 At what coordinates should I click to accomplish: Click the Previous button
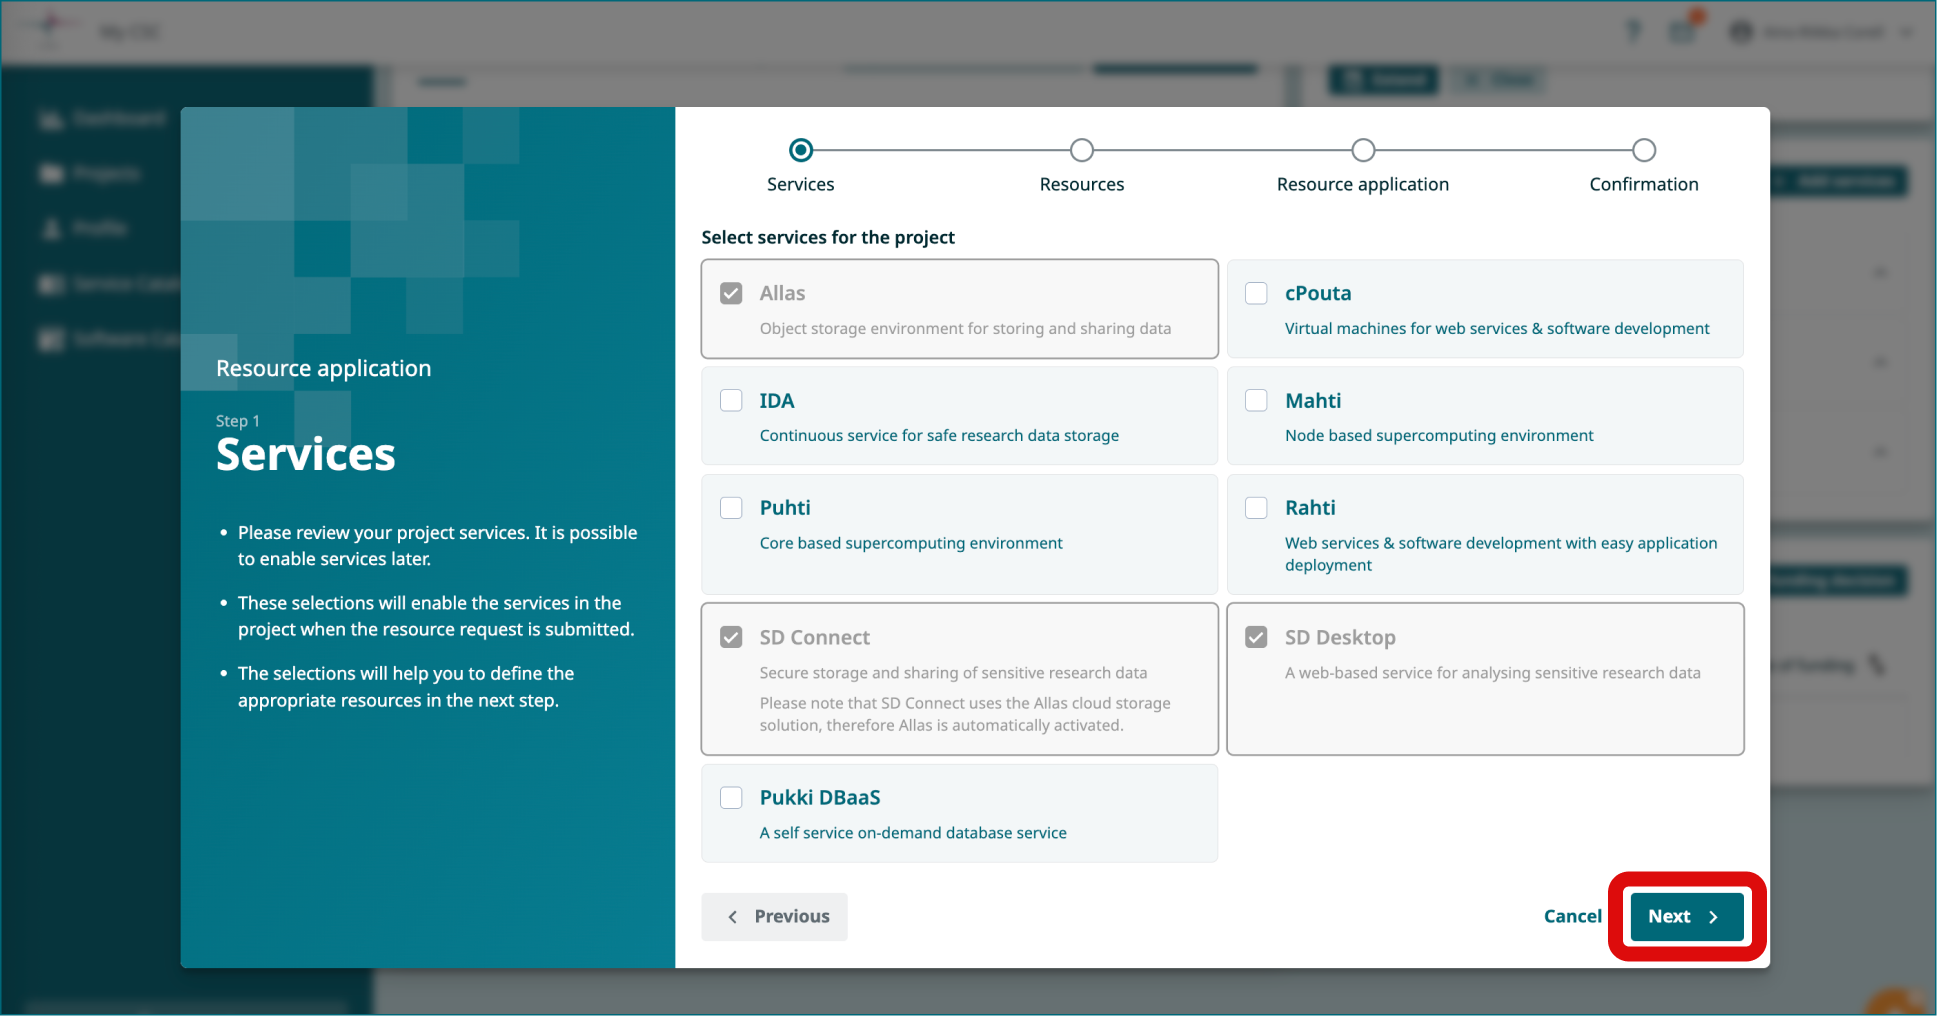point(774,916)
